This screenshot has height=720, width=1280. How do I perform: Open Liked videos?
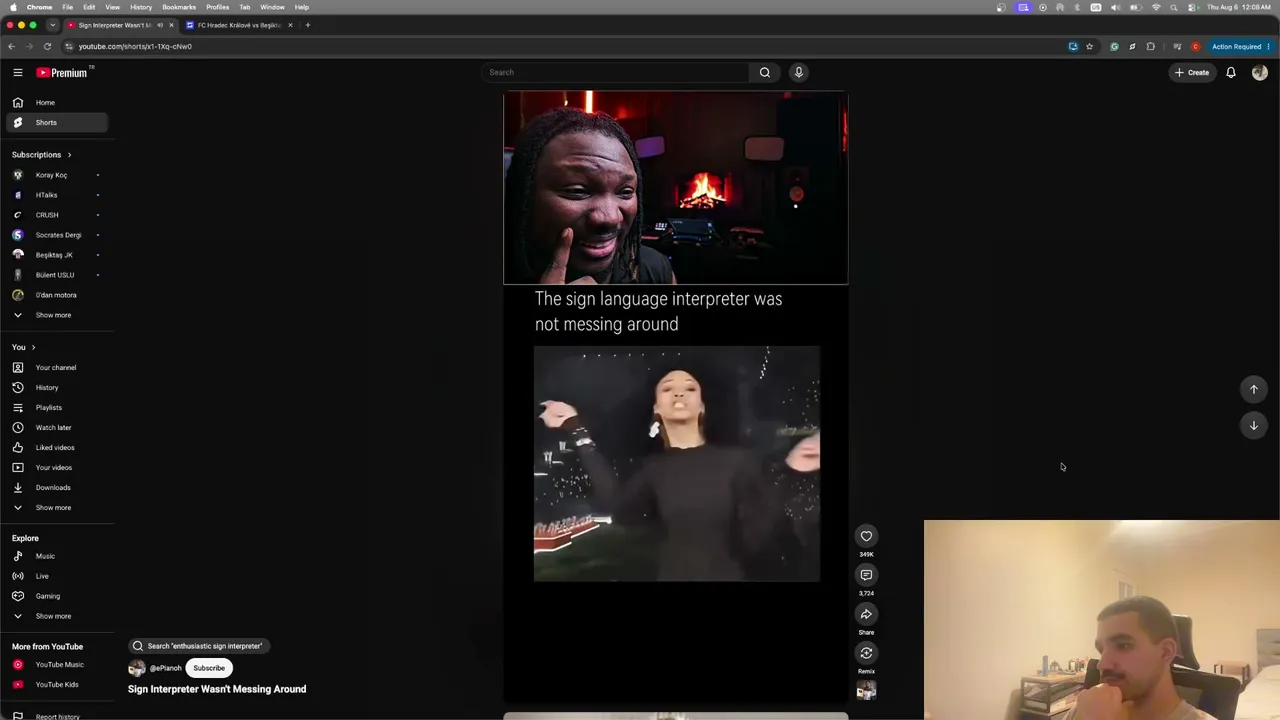coord(56,447)
